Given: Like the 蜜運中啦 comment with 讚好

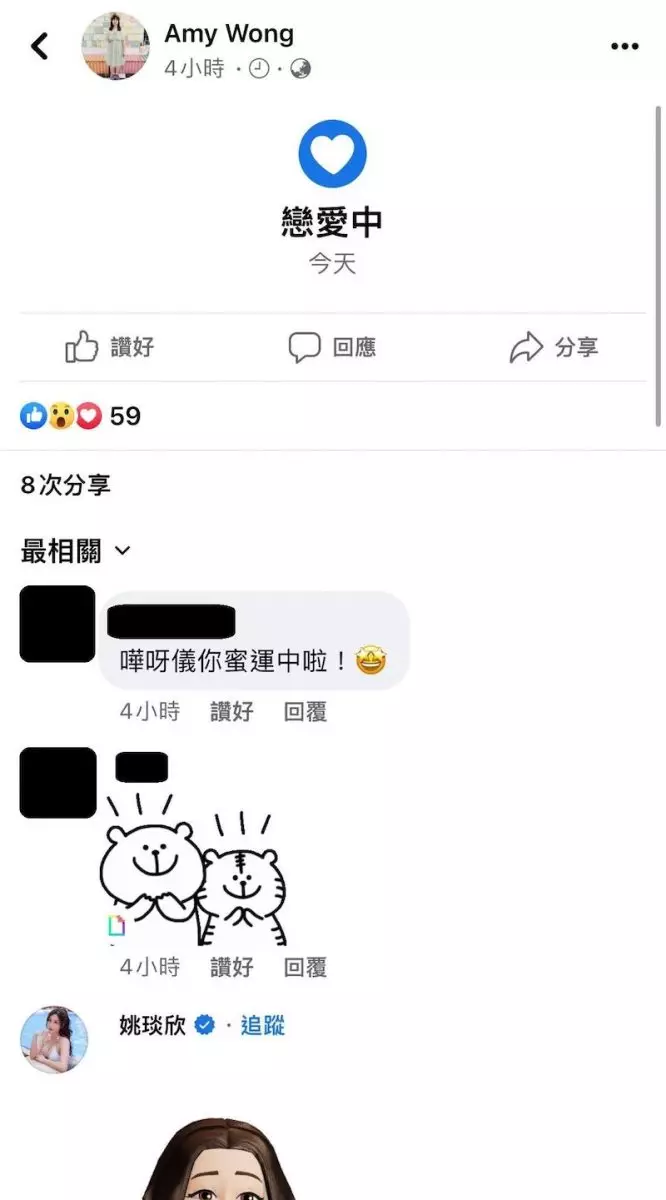Looking at the screenshot, I should pyautogui.click(x=232, y=712).
